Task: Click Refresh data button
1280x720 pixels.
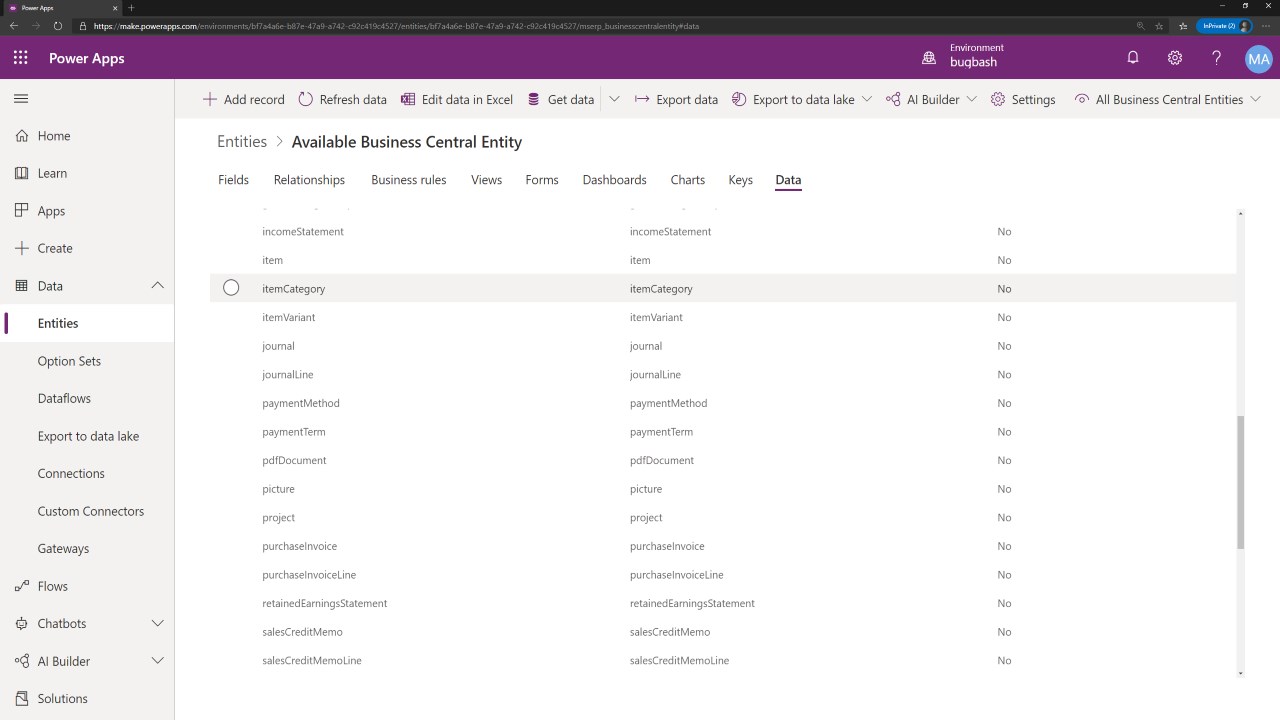Action: [342, 99]
